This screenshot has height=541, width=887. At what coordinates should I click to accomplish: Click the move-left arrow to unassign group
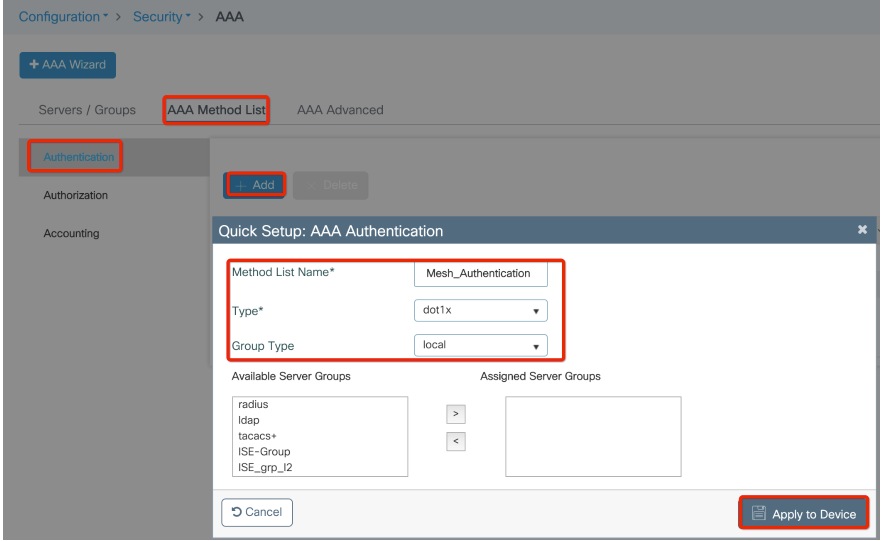pos(455,441)
